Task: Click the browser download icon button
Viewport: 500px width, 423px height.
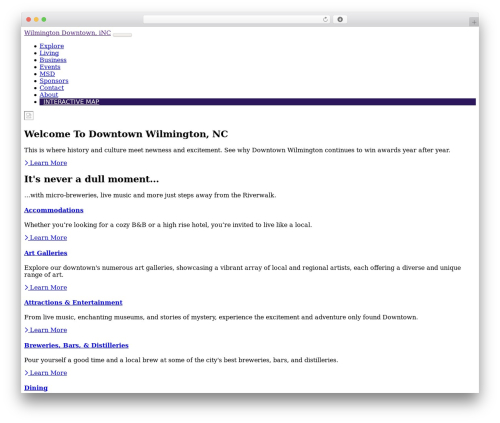Action: tap(340, 19)
